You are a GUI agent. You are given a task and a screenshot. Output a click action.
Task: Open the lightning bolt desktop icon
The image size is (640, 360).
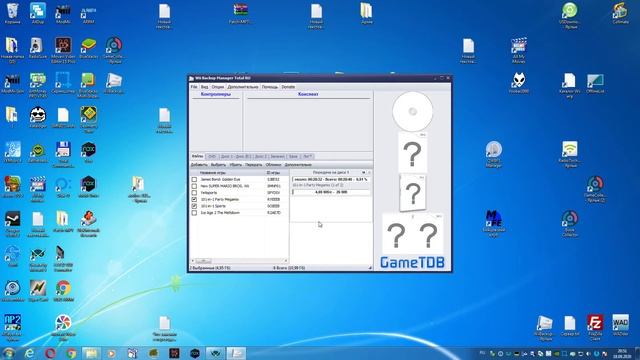coord(38,291)
